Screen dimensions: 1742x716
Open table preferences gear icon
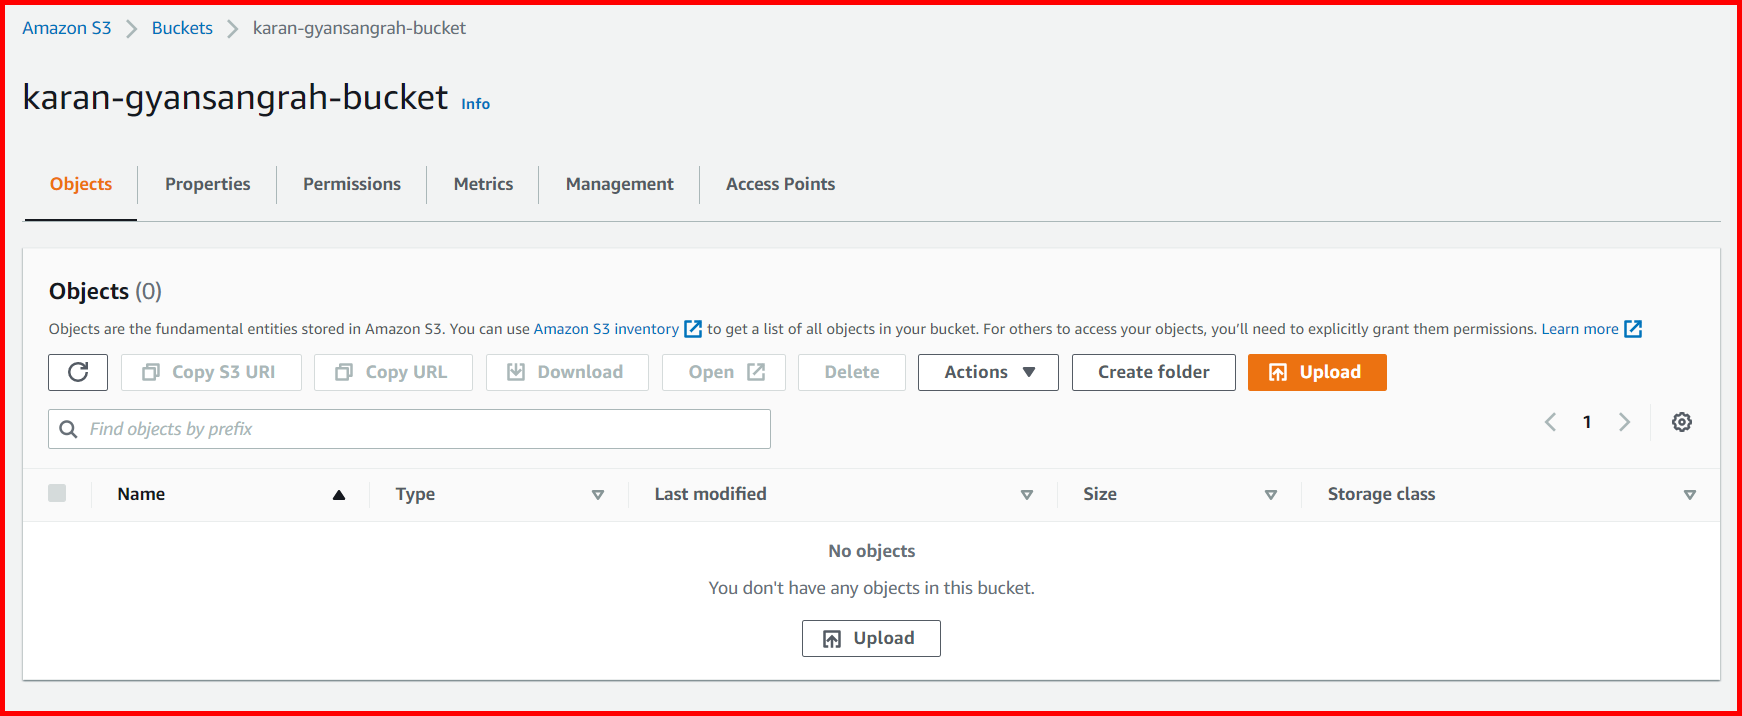pyautogui.click(x=1682, y=422)
